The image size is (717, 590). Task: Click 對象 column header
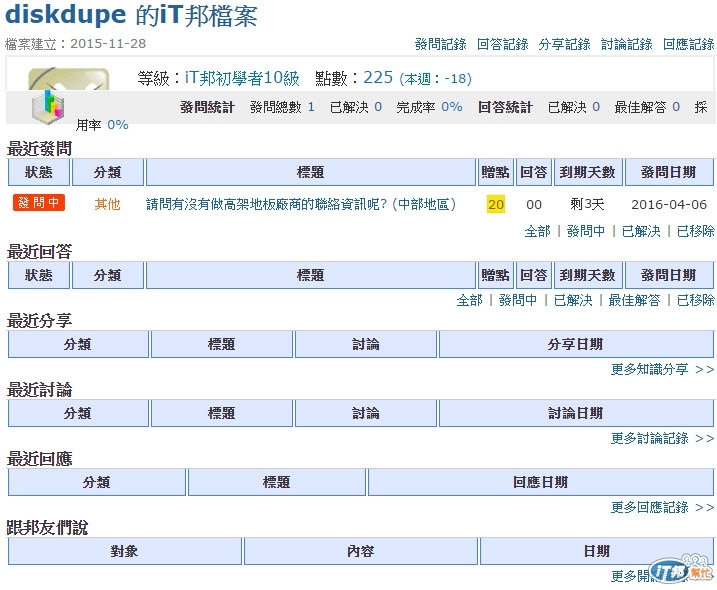click(x=124, y=551)
